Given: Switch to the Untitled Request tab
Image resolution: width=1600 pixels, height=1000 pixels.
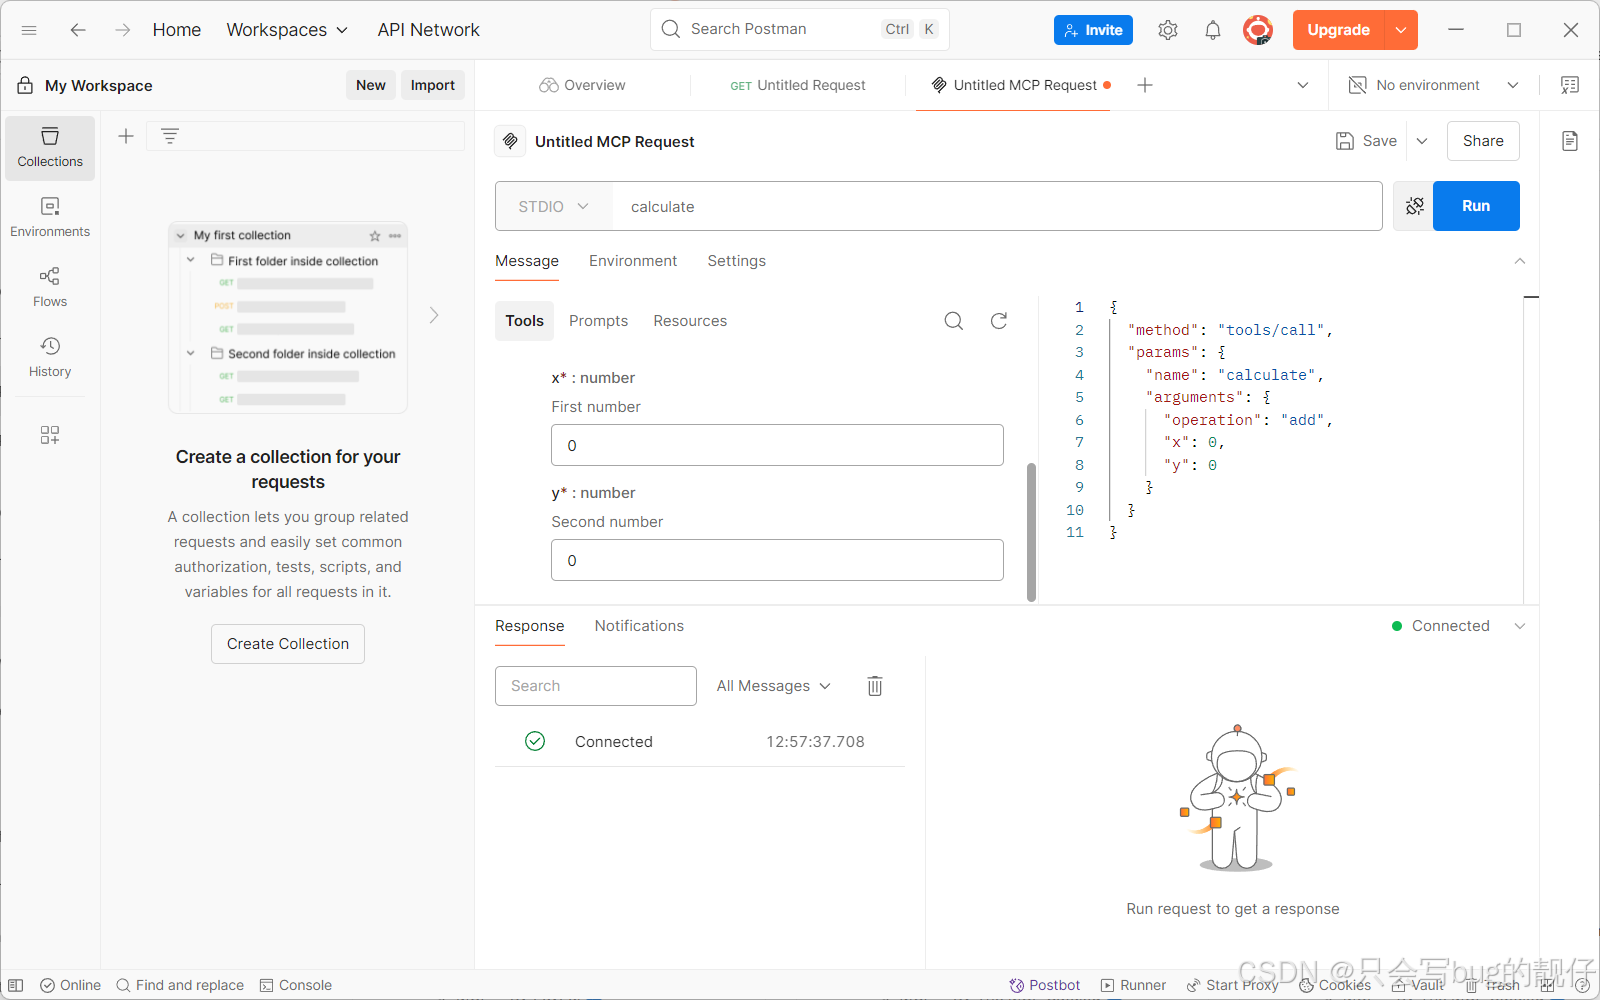Looking at the screenshot, I should click(x=798, y=85).
